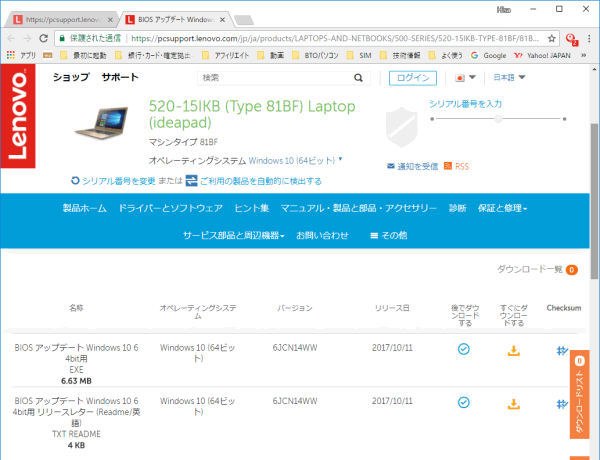Click the 通知を受信 link
This screenshot has width=600, height=460.
coord(417,166)
